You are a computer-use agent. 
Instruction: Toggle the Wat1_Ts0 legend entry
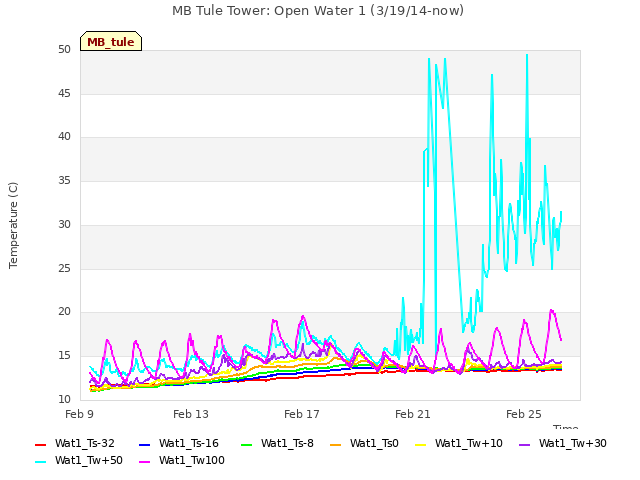(x=364, y=444)
